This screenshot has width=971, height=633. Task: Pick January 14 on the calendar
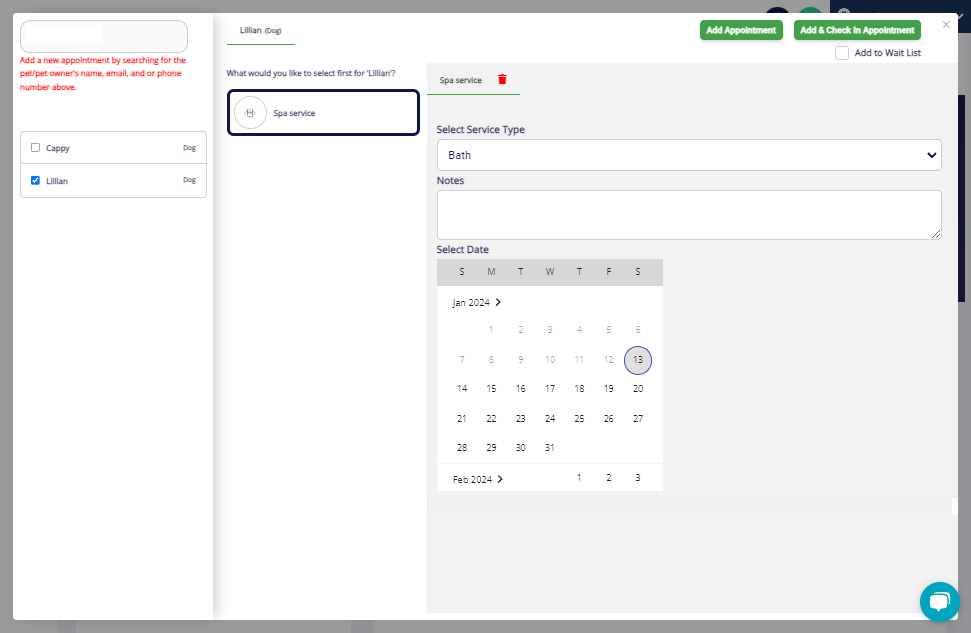462,389
